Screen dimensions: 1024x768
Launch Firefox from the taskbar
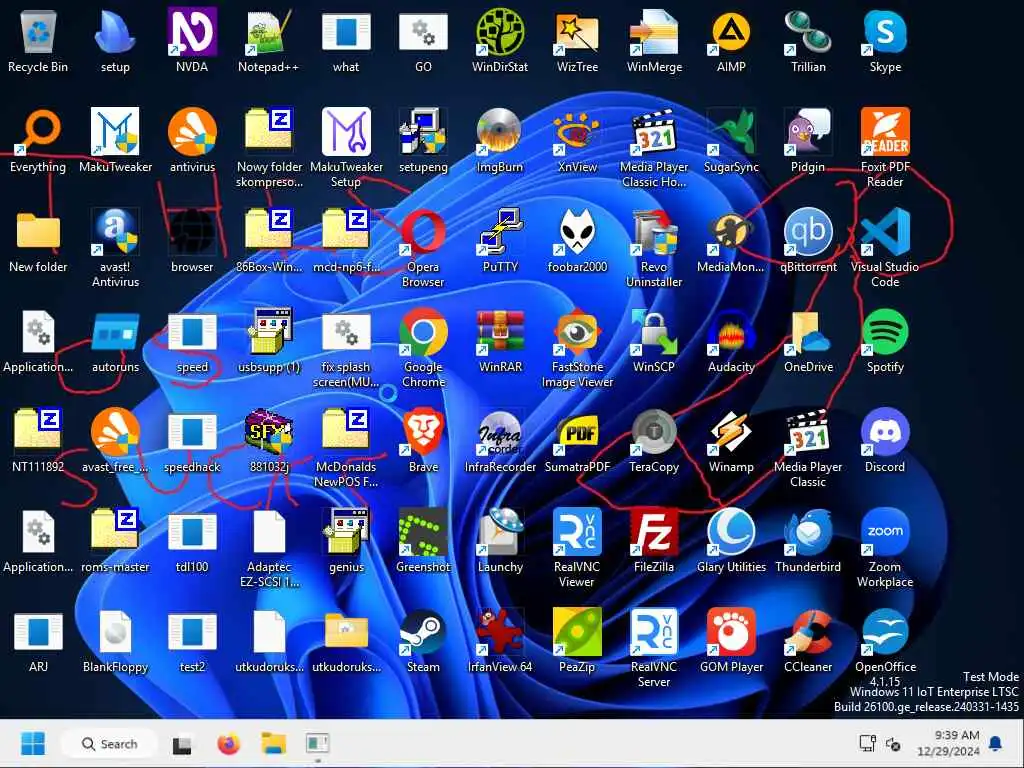click(x=229, y=744)
